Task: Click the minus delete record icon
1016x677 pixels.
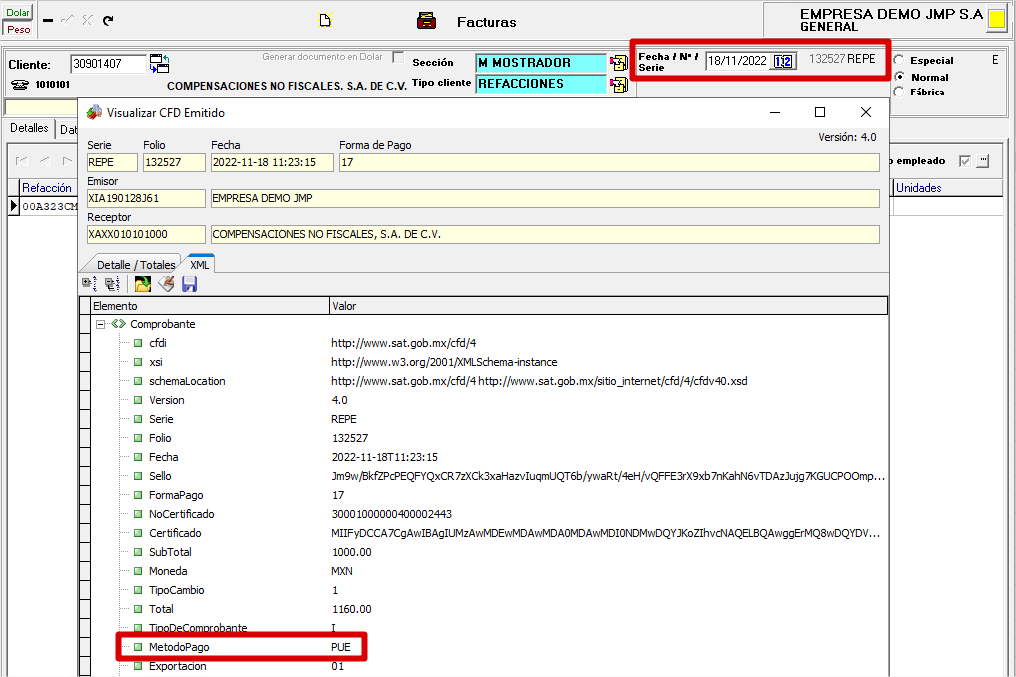Action: point(48,20)
